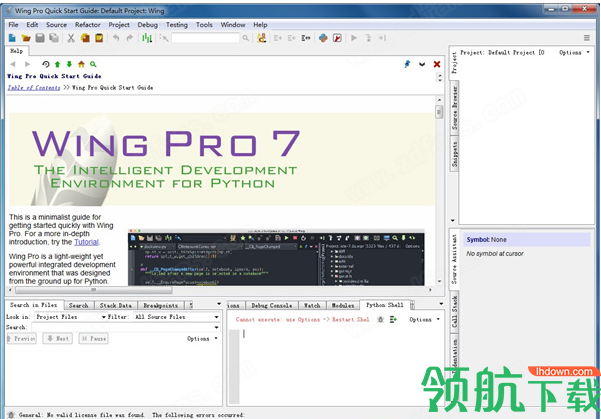
Task: Click the evaluate icon beside the shell bug icon
Action: 393,319
